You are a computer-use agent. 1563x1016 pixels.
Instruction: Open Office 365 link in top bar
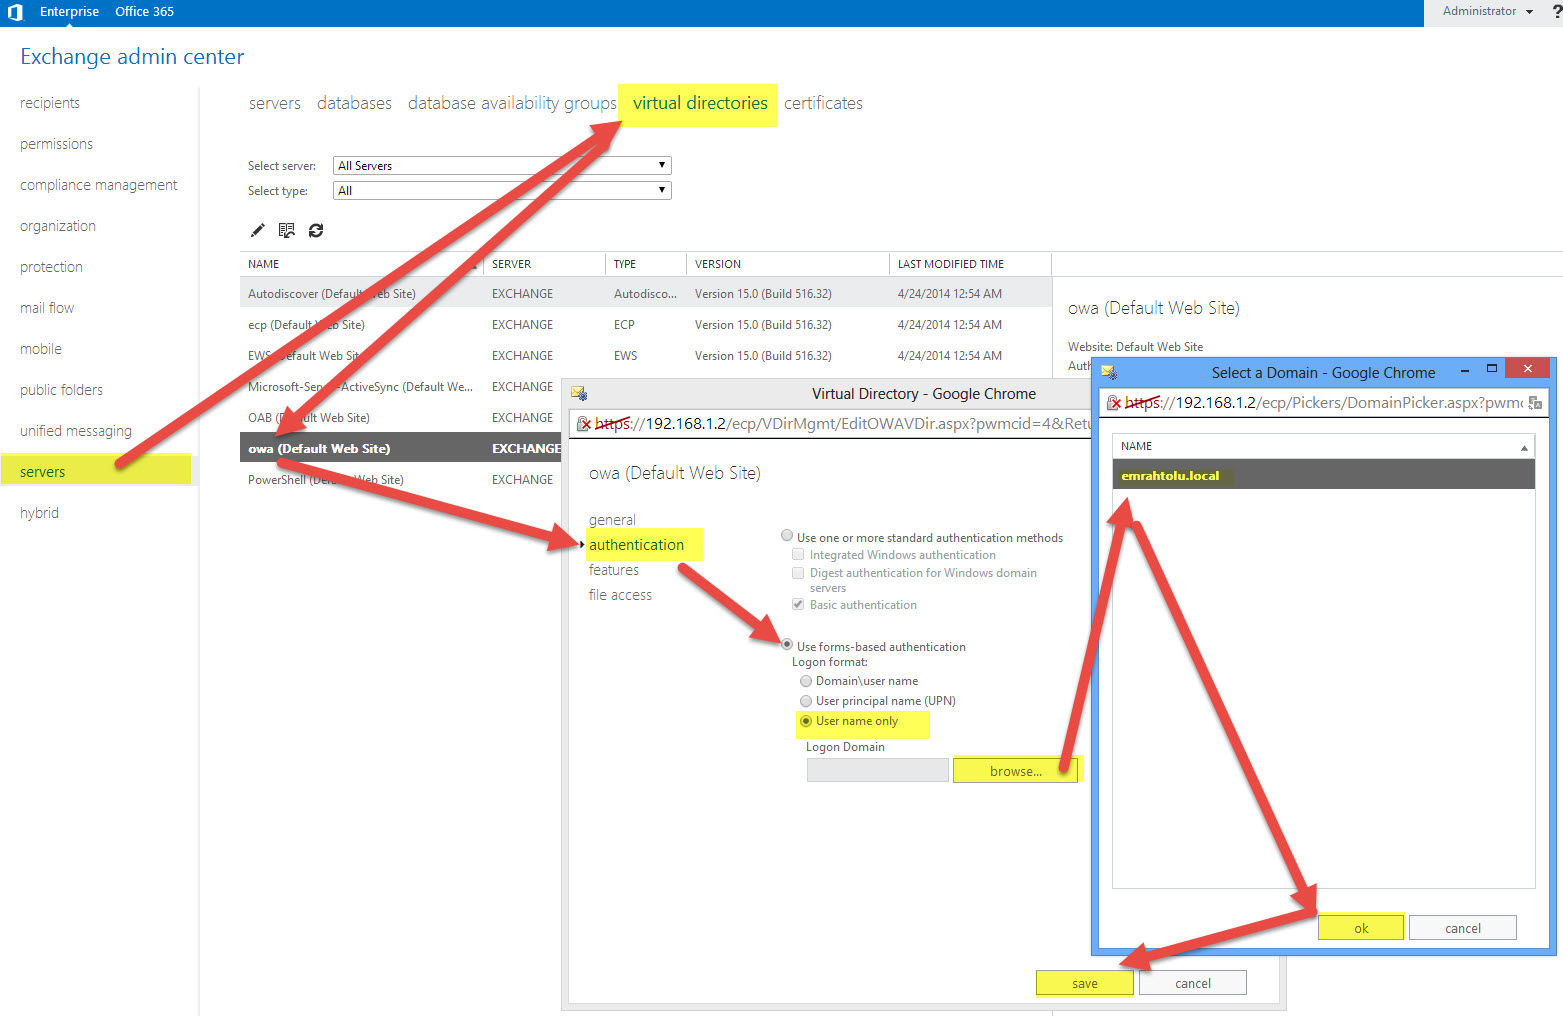(144, 12)
